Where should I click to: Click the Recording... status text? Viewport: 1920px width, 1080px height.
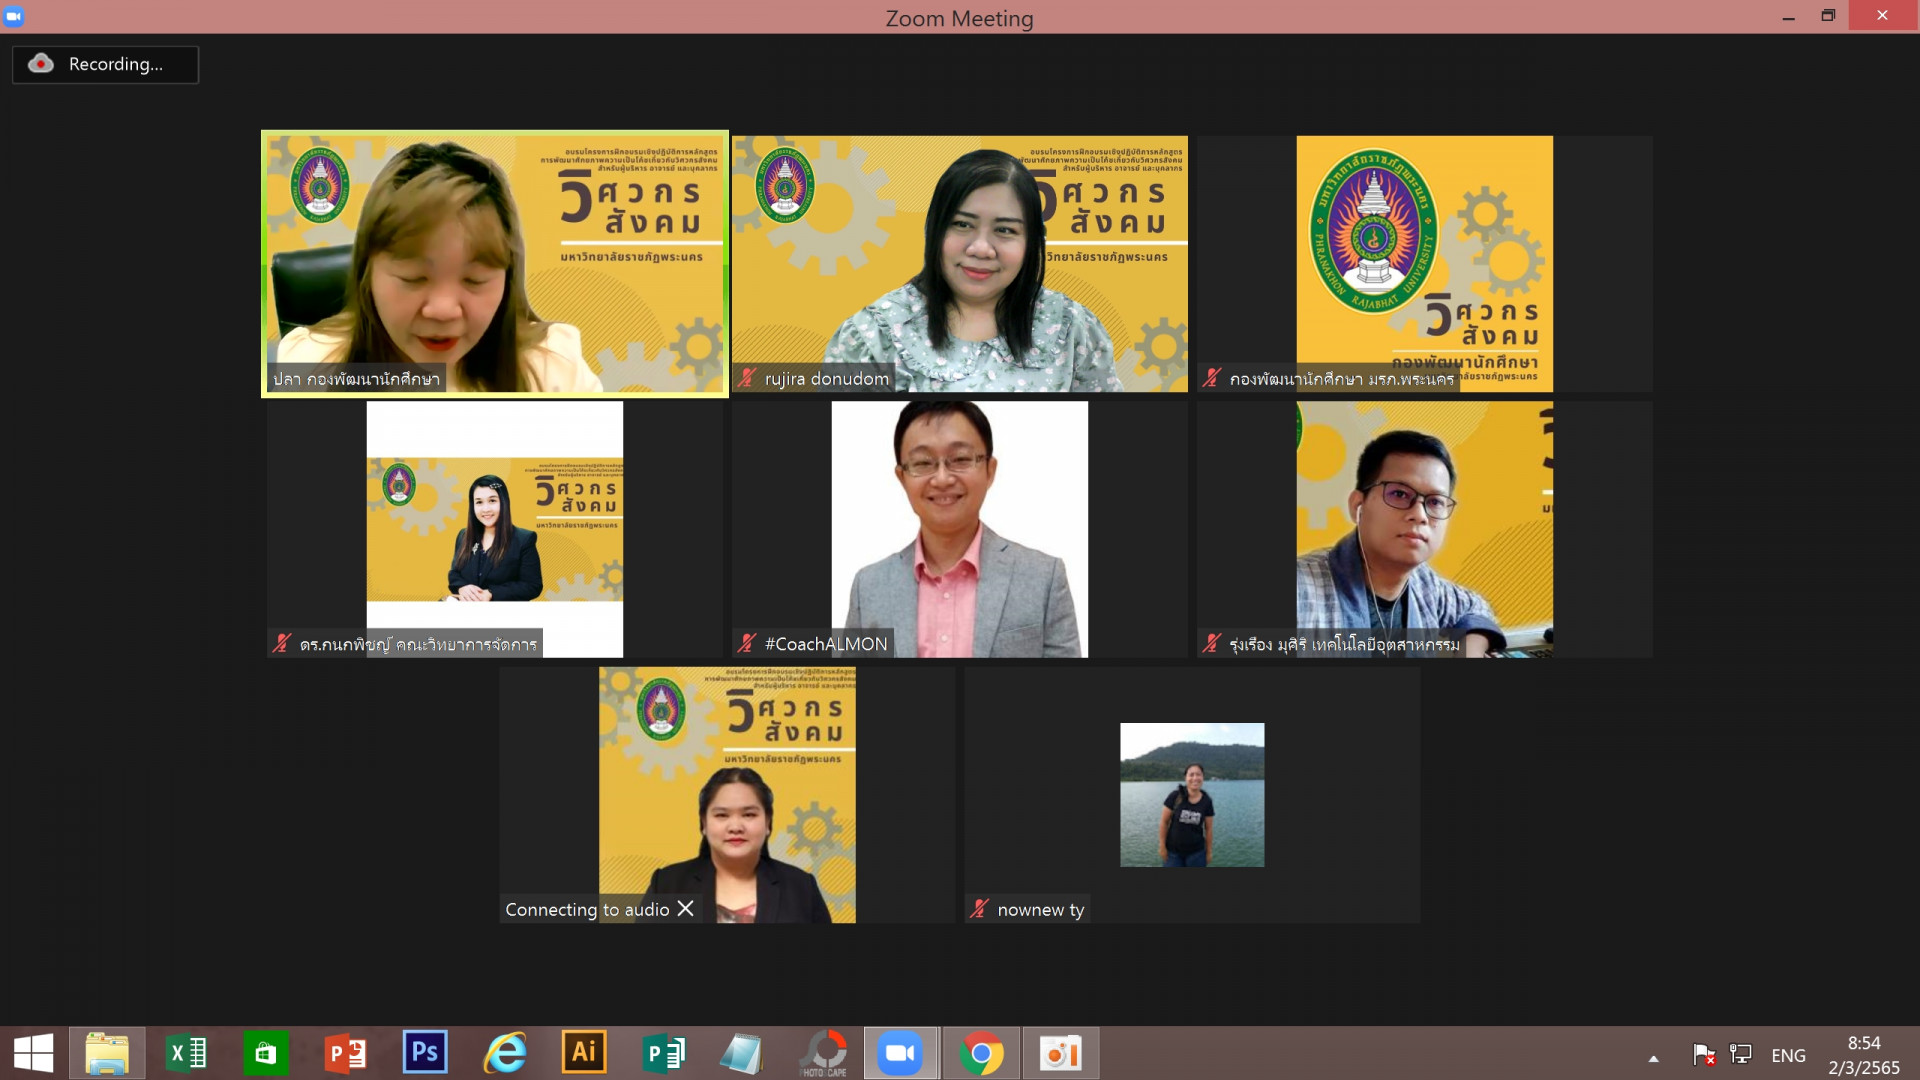pos(116,64)
